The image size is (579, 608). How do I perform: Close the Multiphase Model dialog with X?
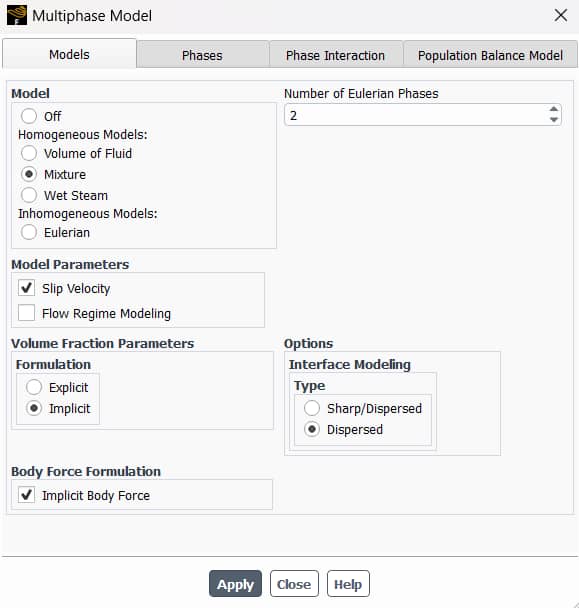[x=560, y=16]
